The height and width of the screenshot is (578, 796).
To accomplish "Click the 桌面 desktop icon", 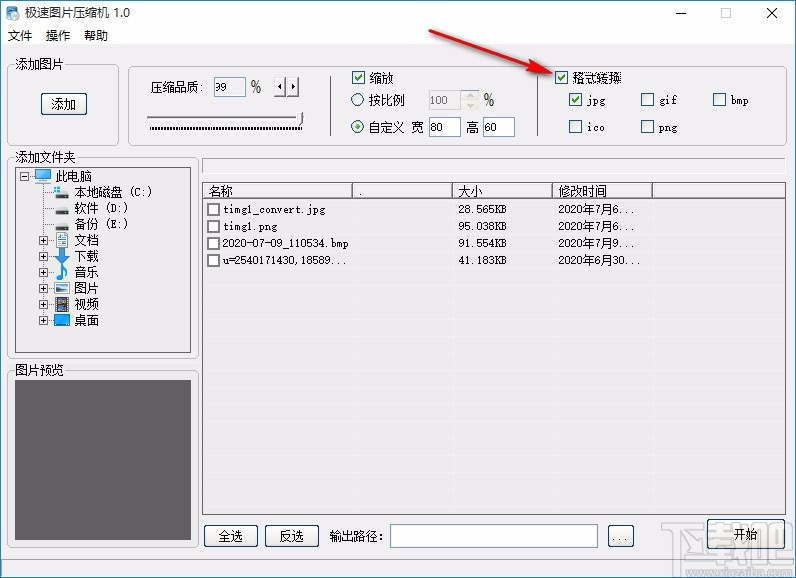I will pyautogui.click(x=61, y=320).
